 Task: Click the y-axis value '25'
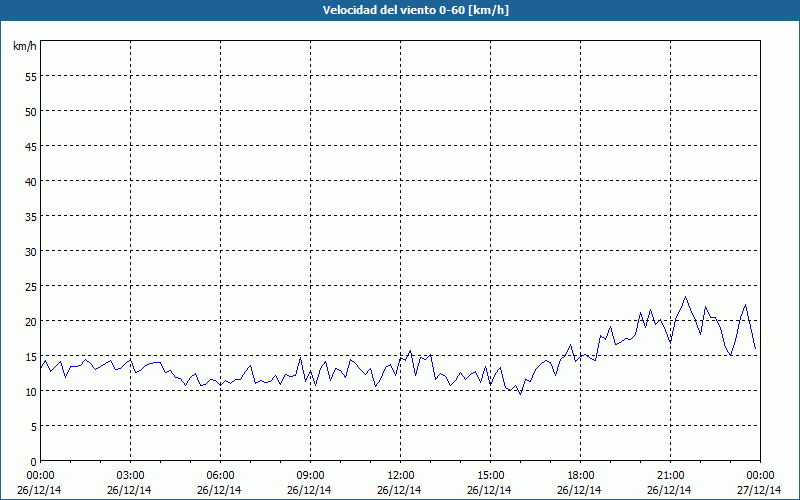point(31,286)
